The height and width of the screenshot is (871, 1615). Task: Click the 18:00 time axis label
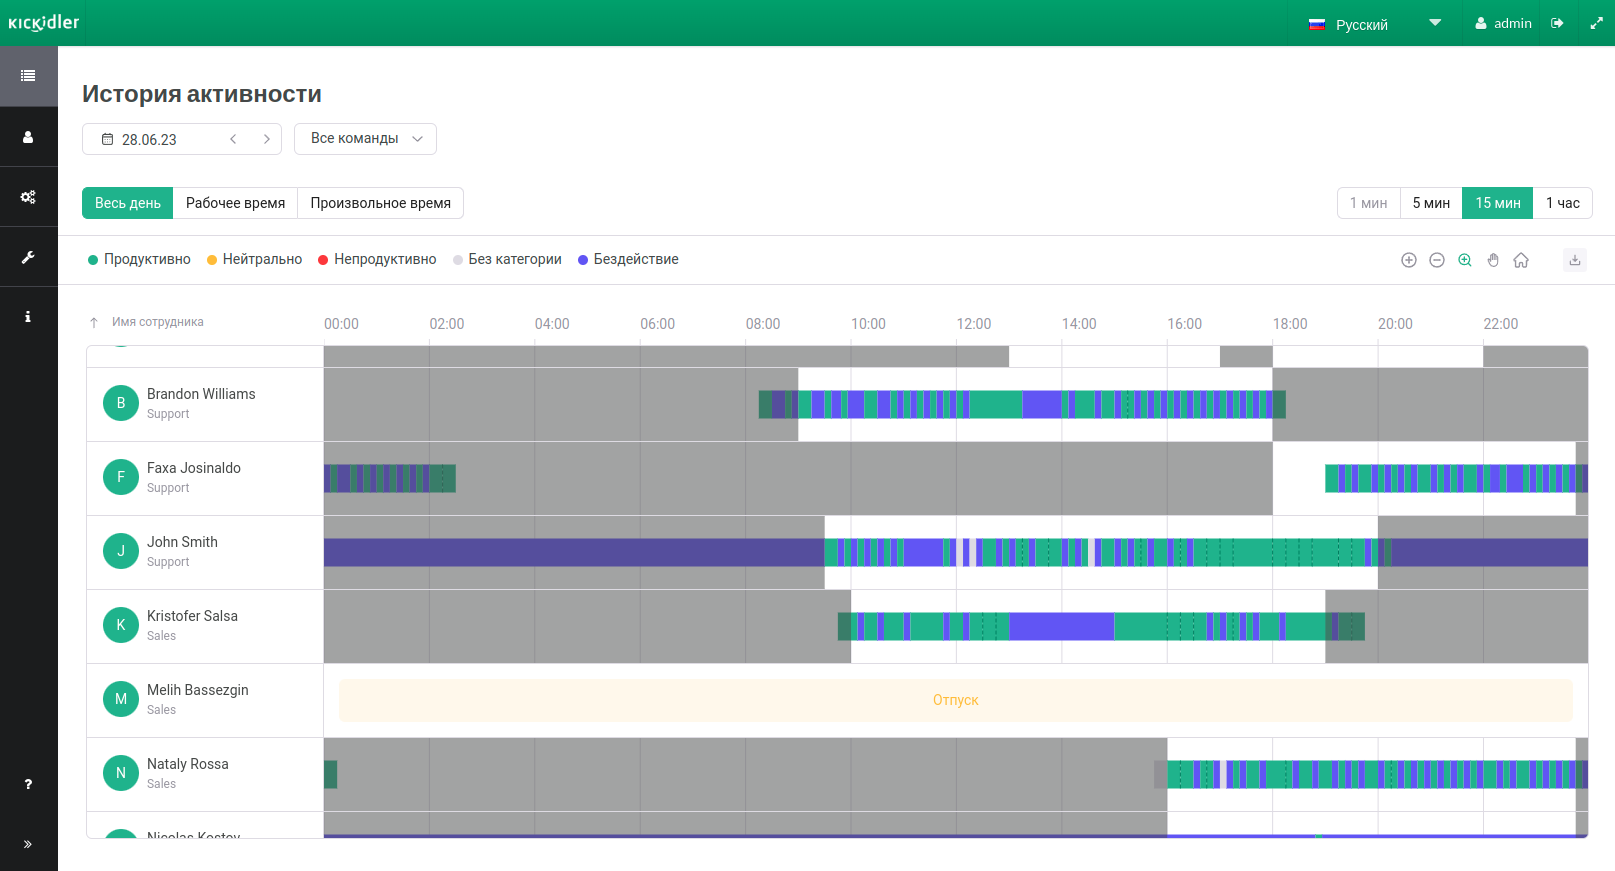click(x=1290, y=324)
